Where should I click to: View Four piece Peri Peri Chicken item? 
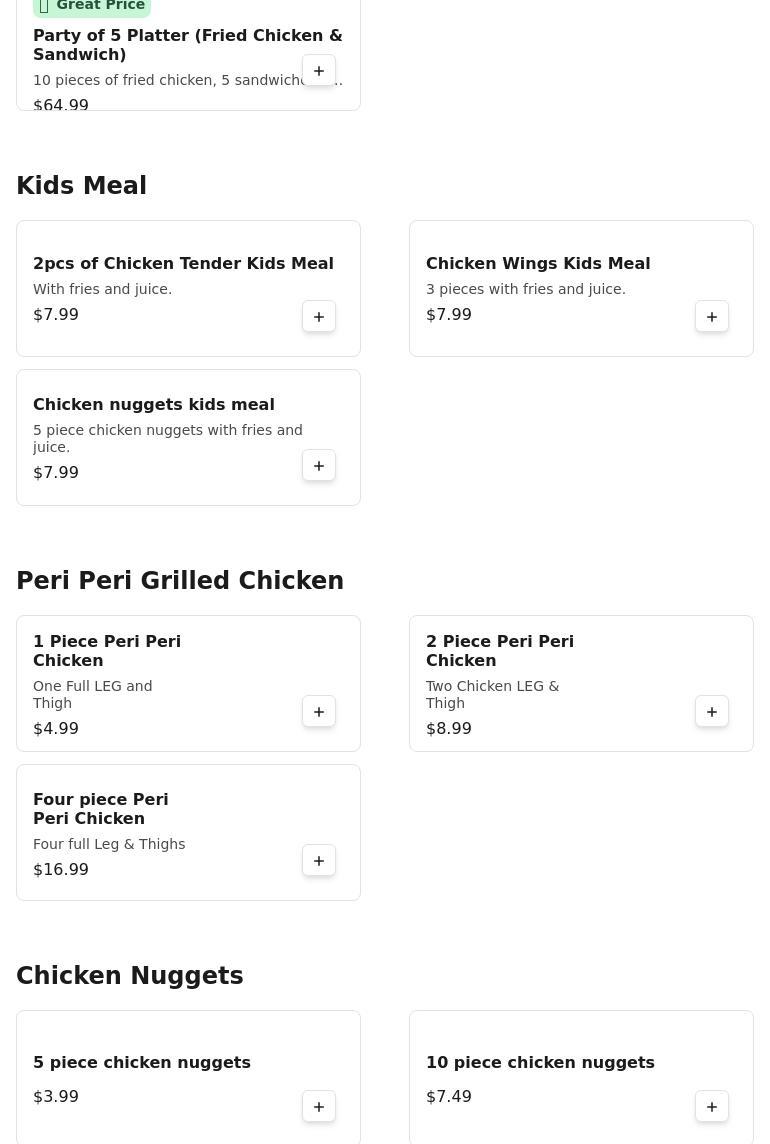pyautogui.click(x=101, y=809)
